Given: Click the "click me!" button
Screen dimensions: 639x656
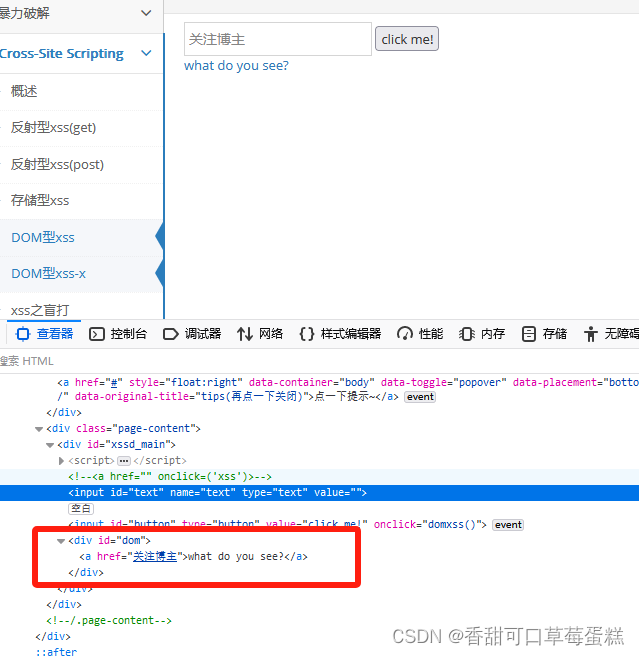Looking at the screenshot, I should [x=407, y=39].
